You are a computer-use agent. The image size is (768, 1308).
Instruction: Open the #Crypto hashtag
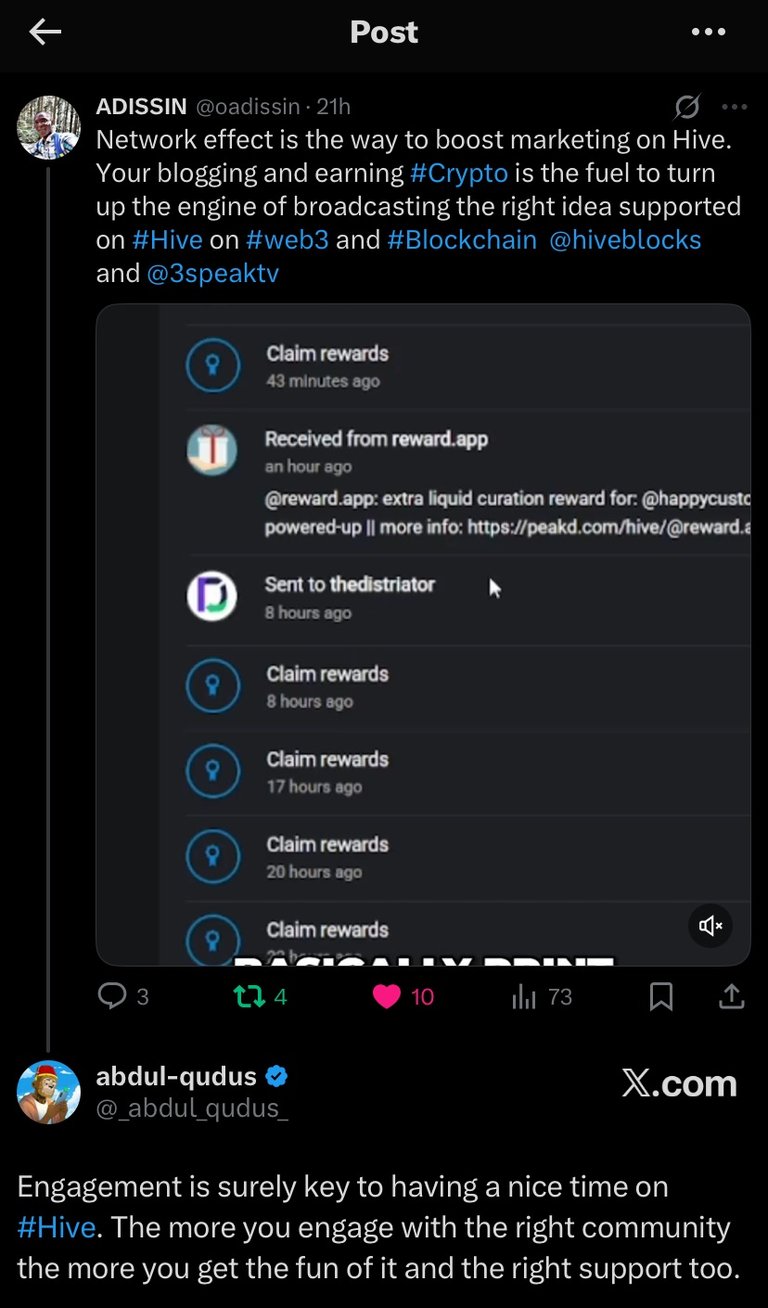tap(459, 173)
